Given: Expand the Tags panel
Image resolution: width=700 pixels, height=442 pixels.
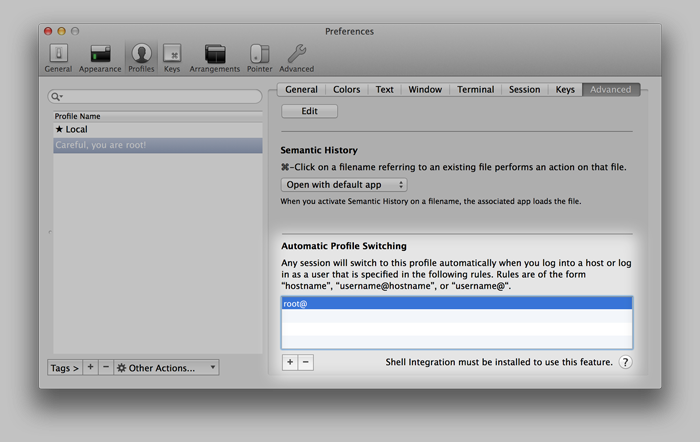Looking at the screenshot, I should pos(64,368).
